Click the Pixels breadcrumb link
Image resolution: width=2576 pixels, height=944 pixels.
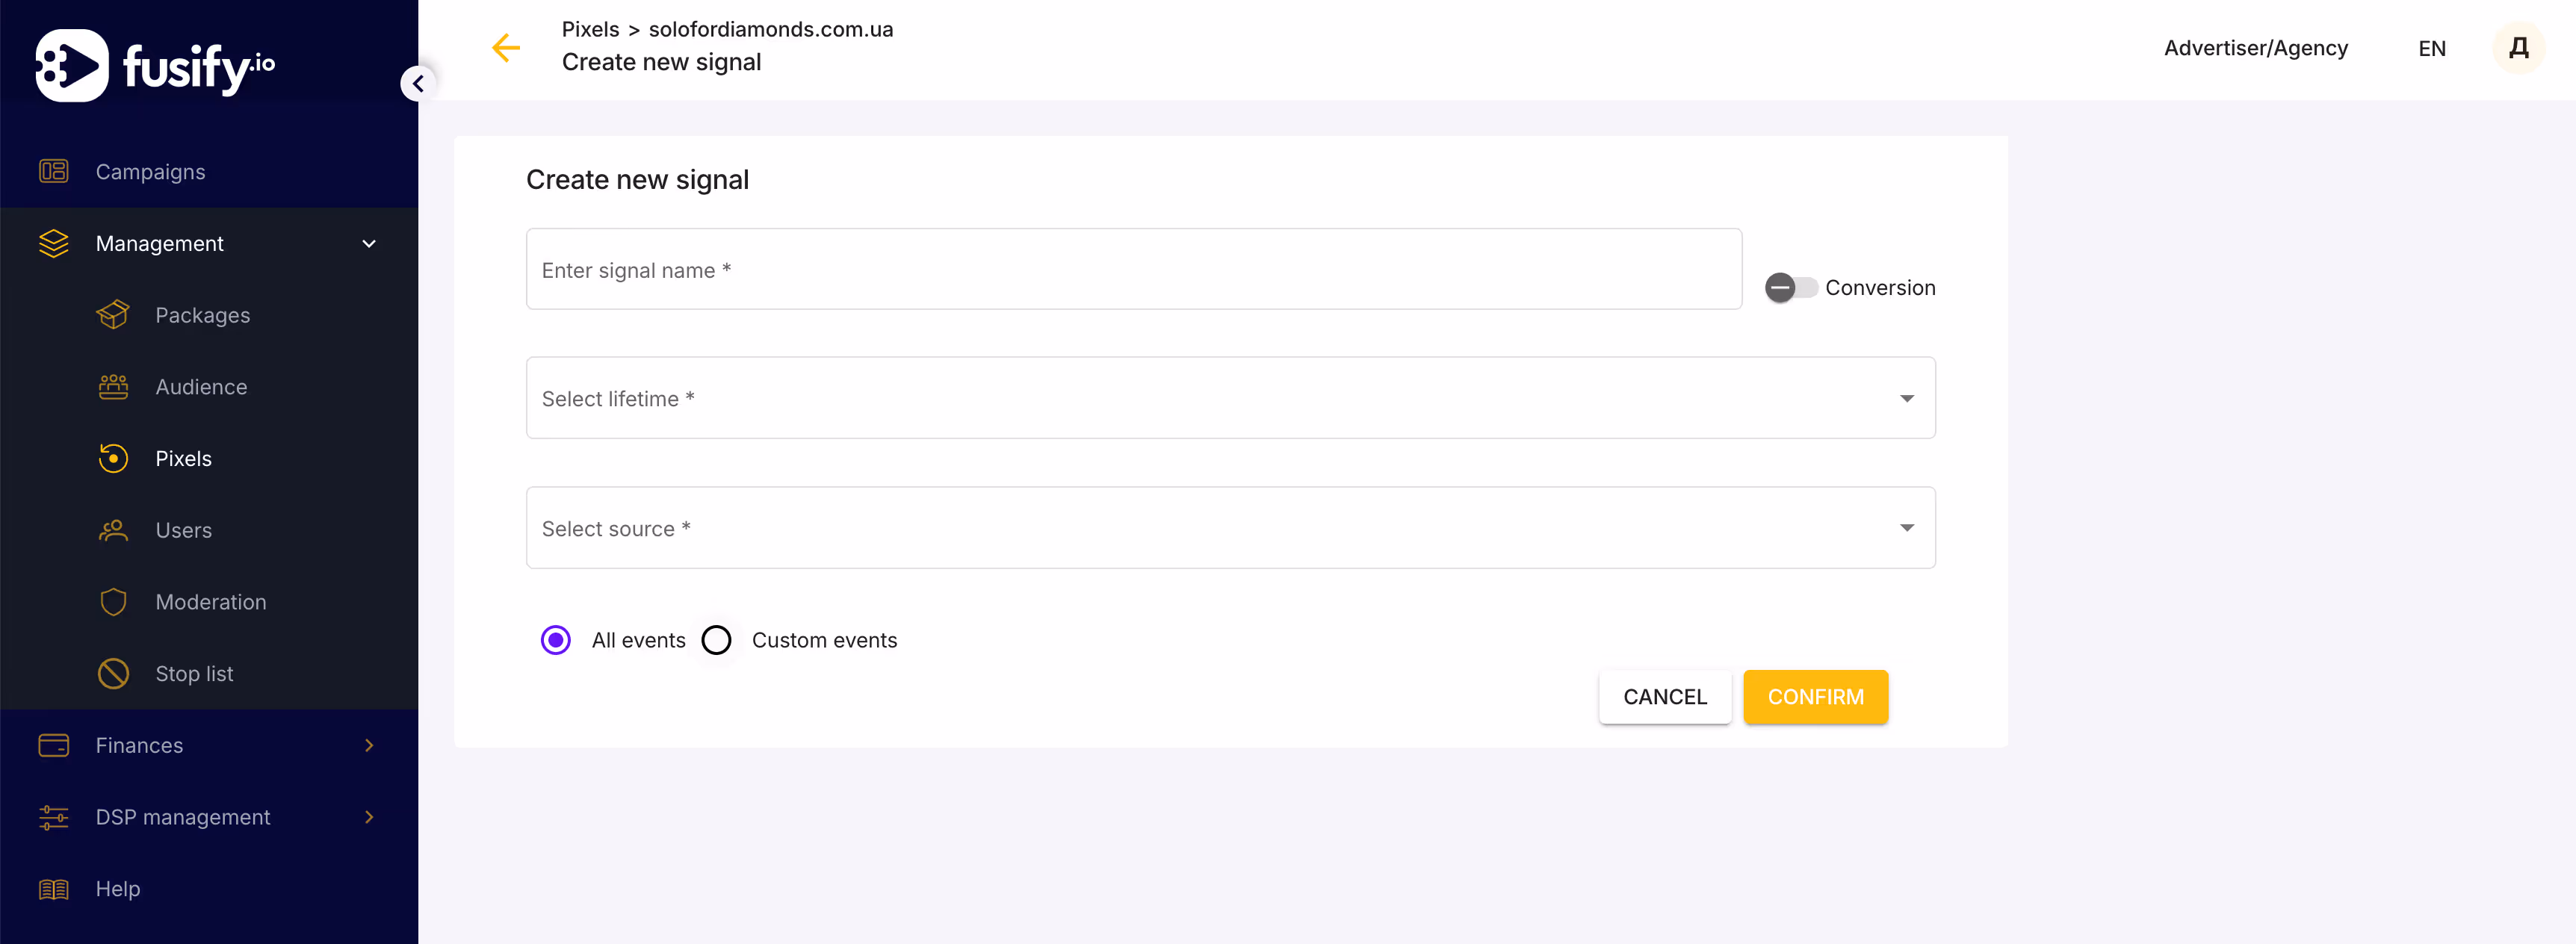(590, 29)
